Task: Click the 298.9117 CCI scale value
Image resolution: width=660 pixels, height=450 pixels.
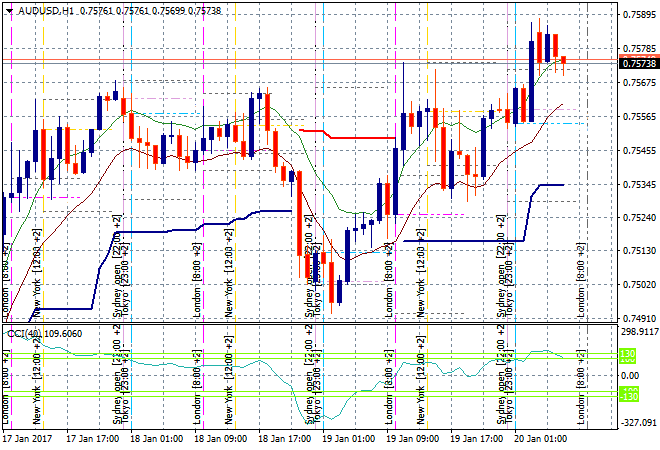Action: pos(638,331)
